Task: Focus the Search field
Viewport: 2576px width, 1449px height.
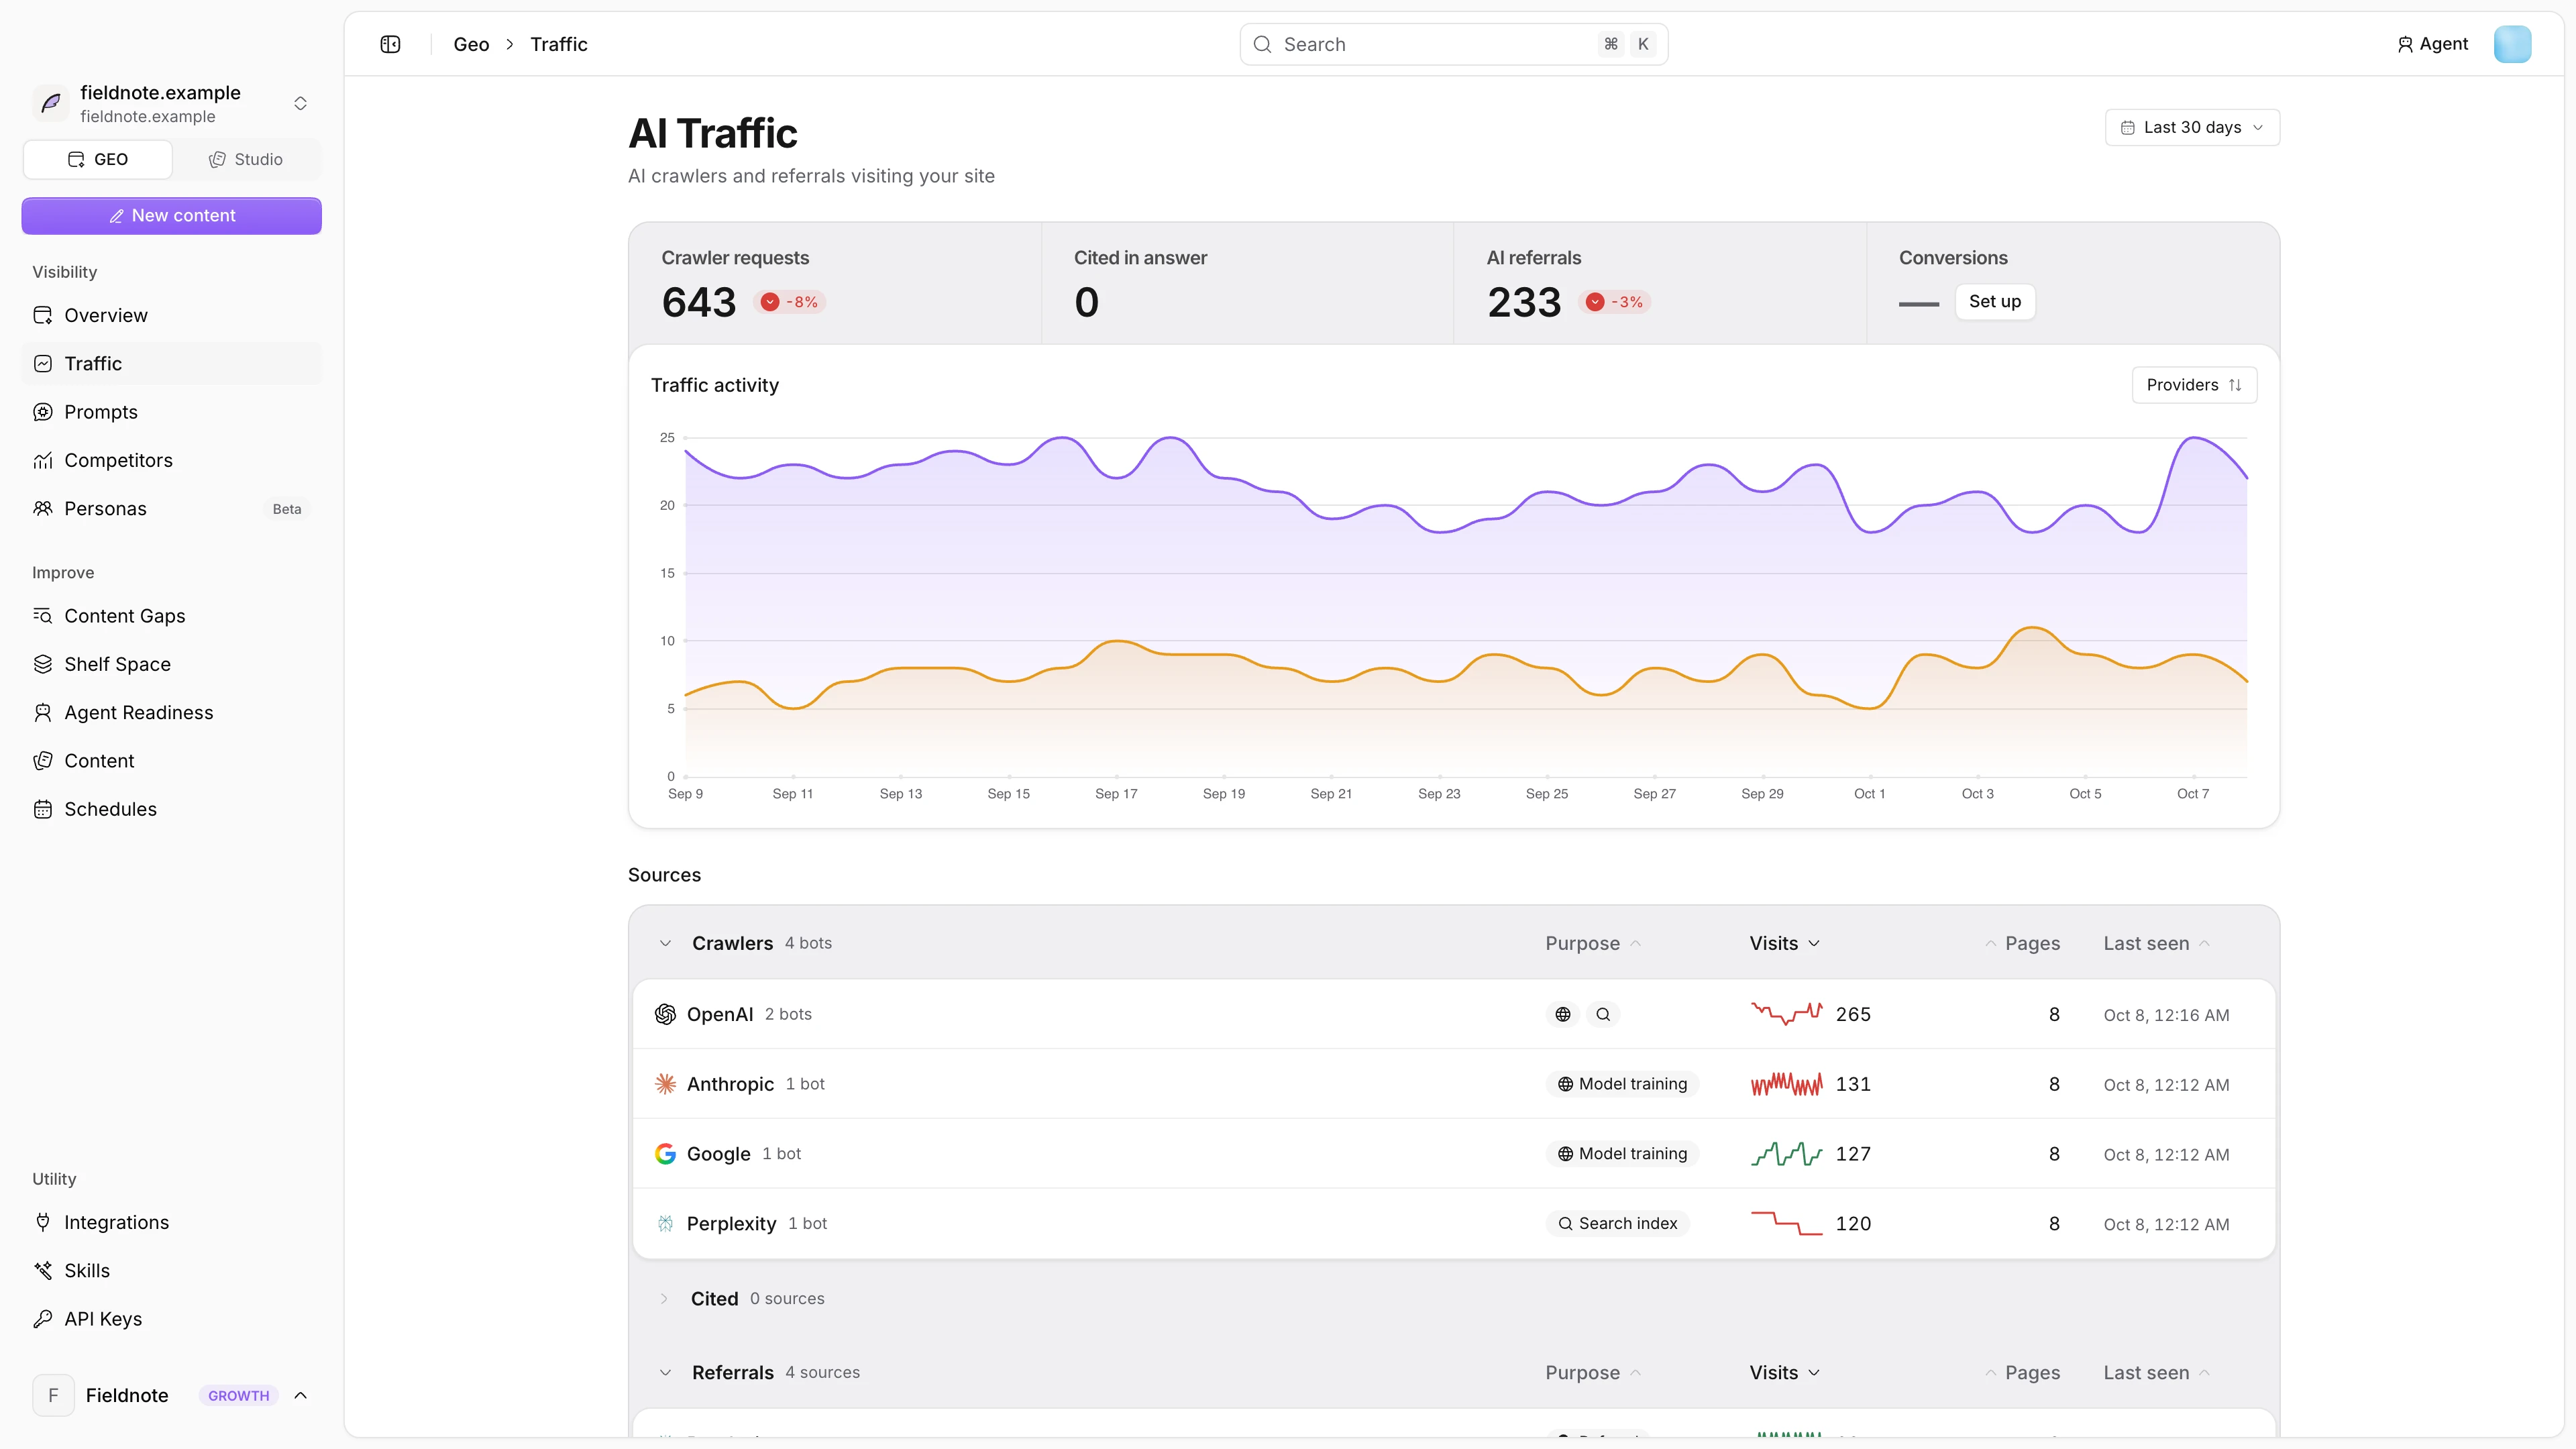Action: (x=1453, y=44)
